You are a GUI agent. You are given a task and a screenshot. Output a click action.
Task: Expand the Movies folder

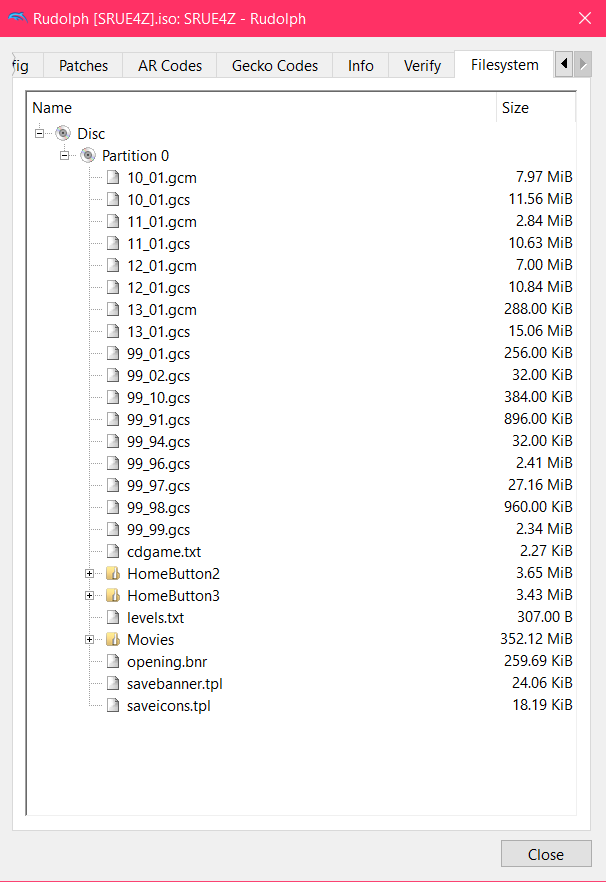(89, 640)
